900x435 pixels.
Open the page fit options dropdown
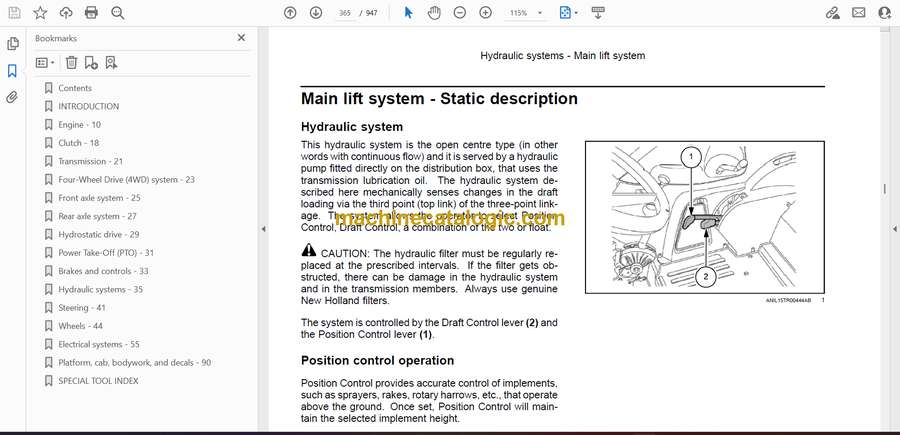[x=568, y=13]
